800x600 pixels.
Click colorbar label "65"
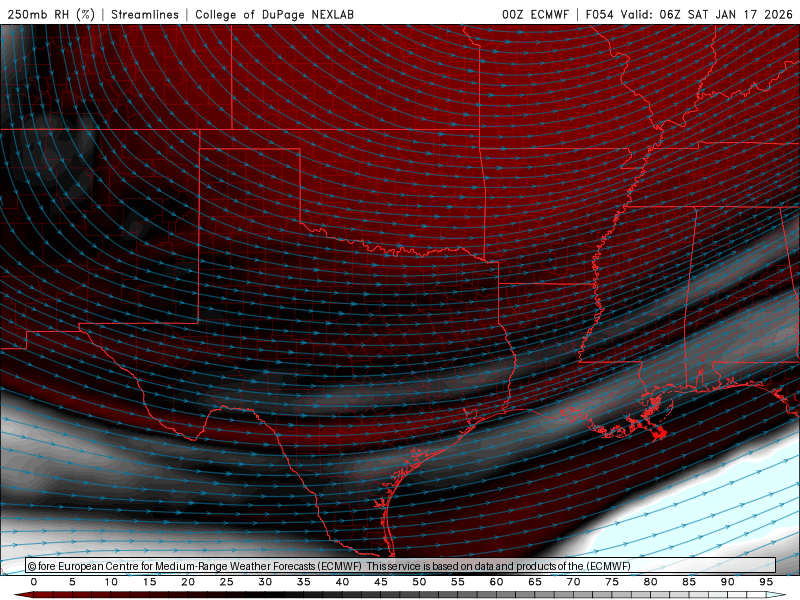click(x=535, y=582)
